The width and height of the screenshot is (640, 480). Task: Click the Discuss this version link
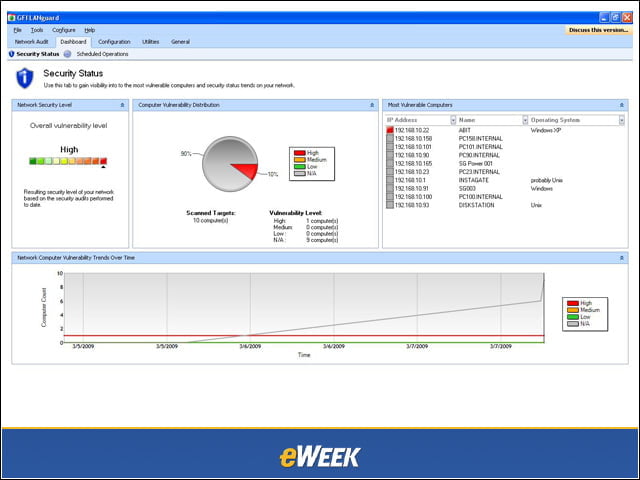point(598,30)
